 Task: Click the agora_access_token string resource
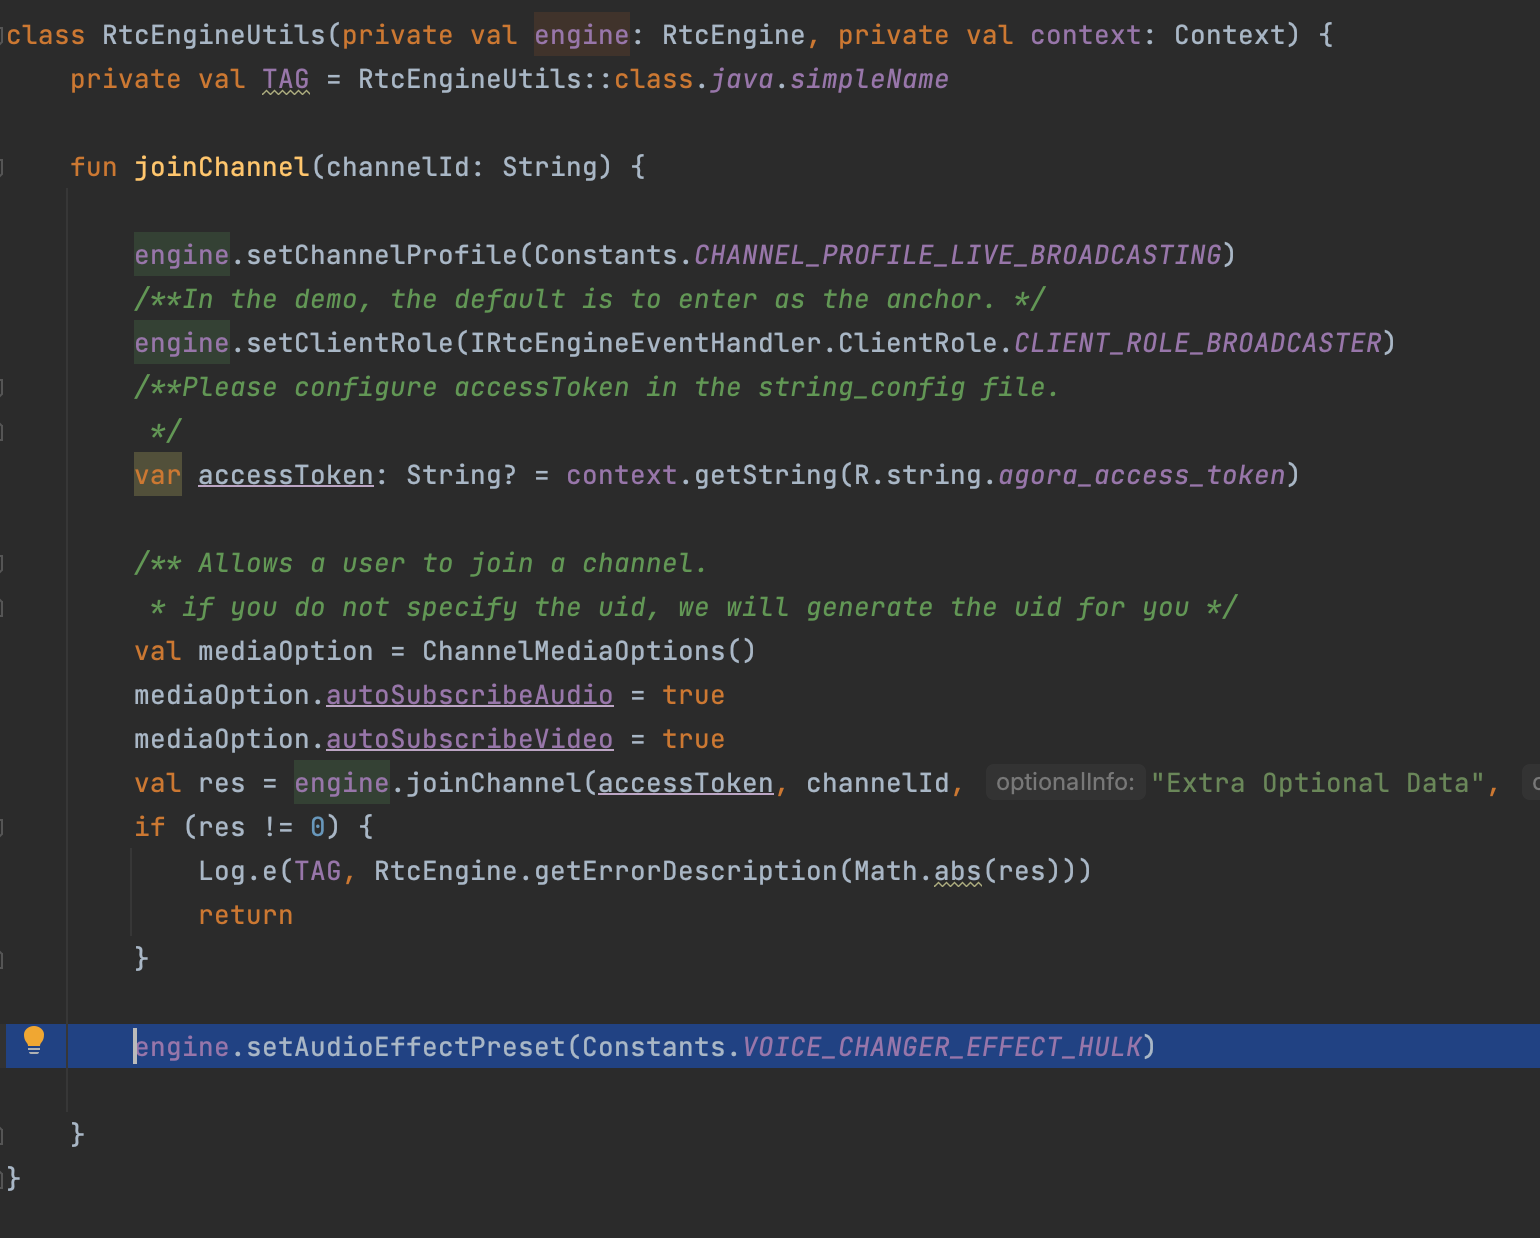[x=1141, y=475]
